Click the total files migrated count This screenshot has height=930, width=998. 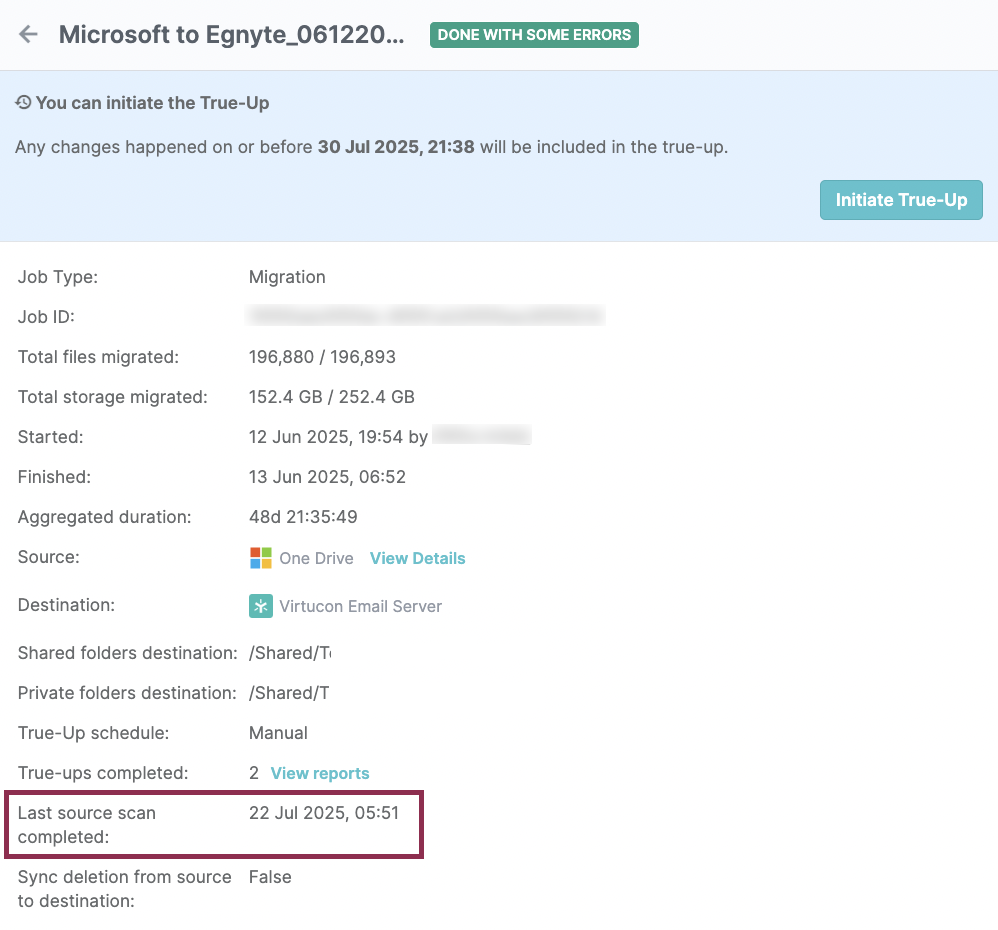coord(322,357)
